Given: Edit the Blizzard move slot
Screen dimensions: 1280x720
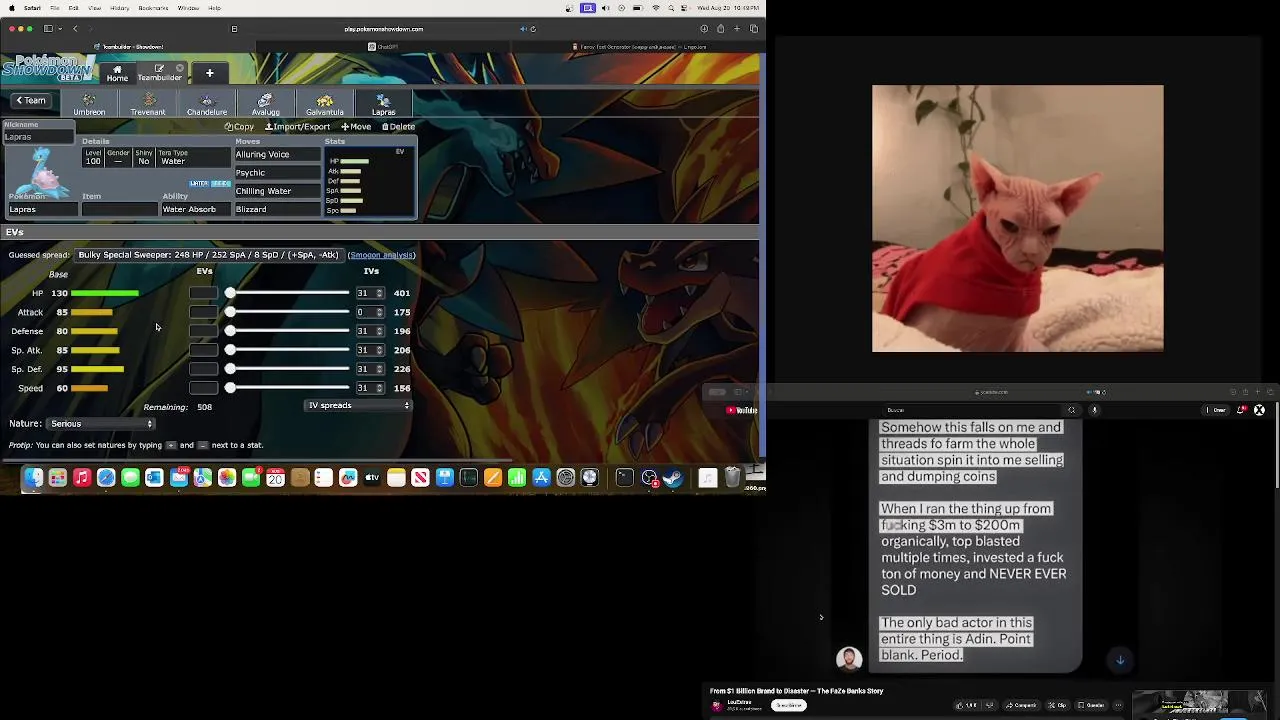Looking at the screenshot, I should click(x=277, y=209).
